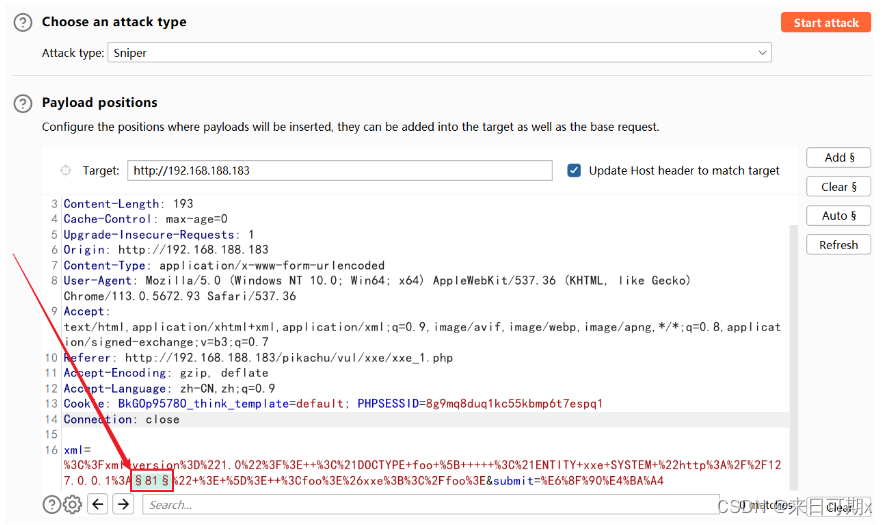Open the search help icon below the editor
The width and height of the screenshot is (888, 525).
52,504
